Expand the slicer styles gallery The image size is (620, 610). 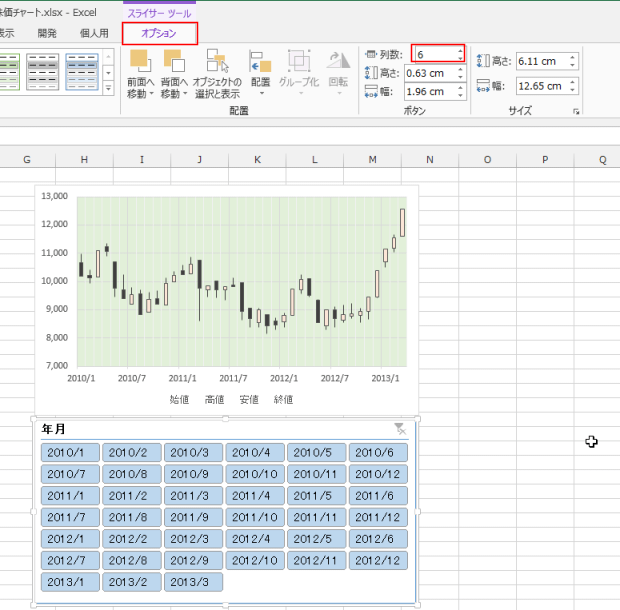click(x=109, y=89)
